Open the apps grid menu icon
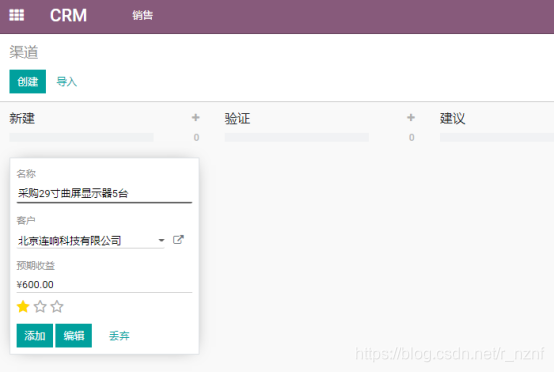Image resolution: width=554 pixels, height=372 pixels. point(17,15)
